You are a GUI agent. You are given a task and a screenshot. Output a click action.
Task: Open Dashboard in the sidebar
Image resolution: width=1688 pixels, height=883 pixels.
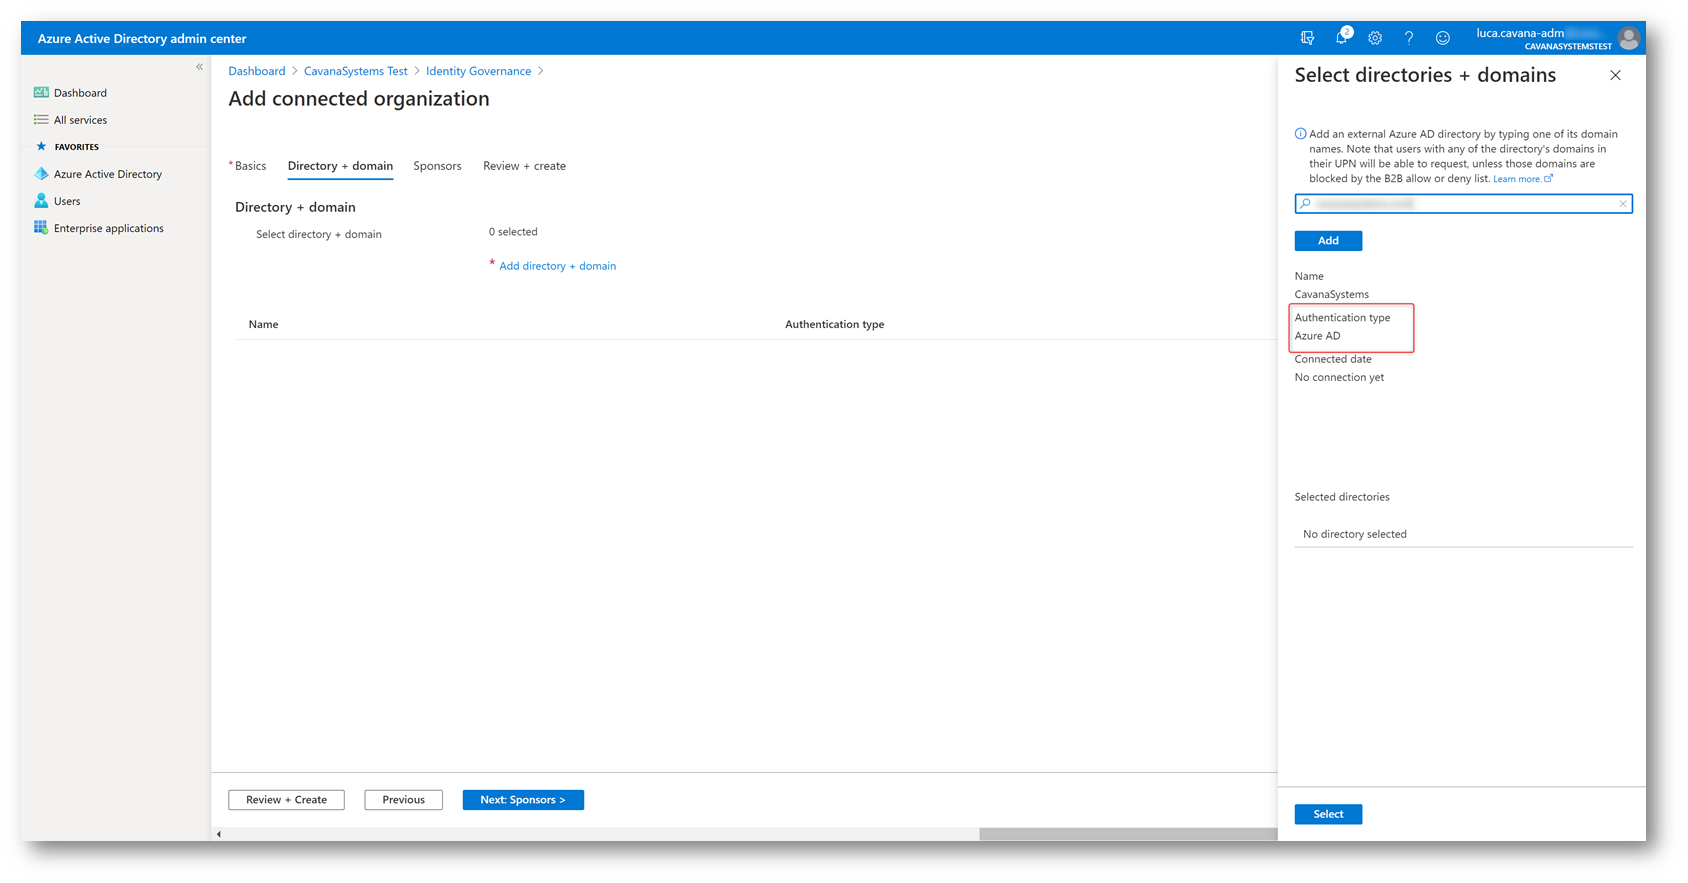[80, 93]
